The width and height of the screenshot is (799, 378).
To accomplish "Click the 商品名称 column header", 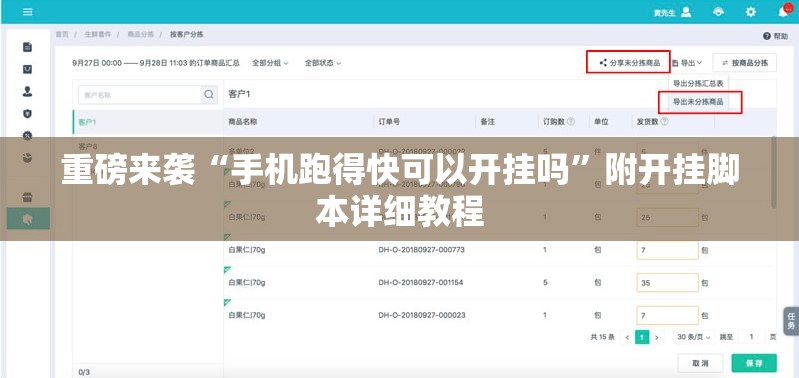I will coord(243,122).
